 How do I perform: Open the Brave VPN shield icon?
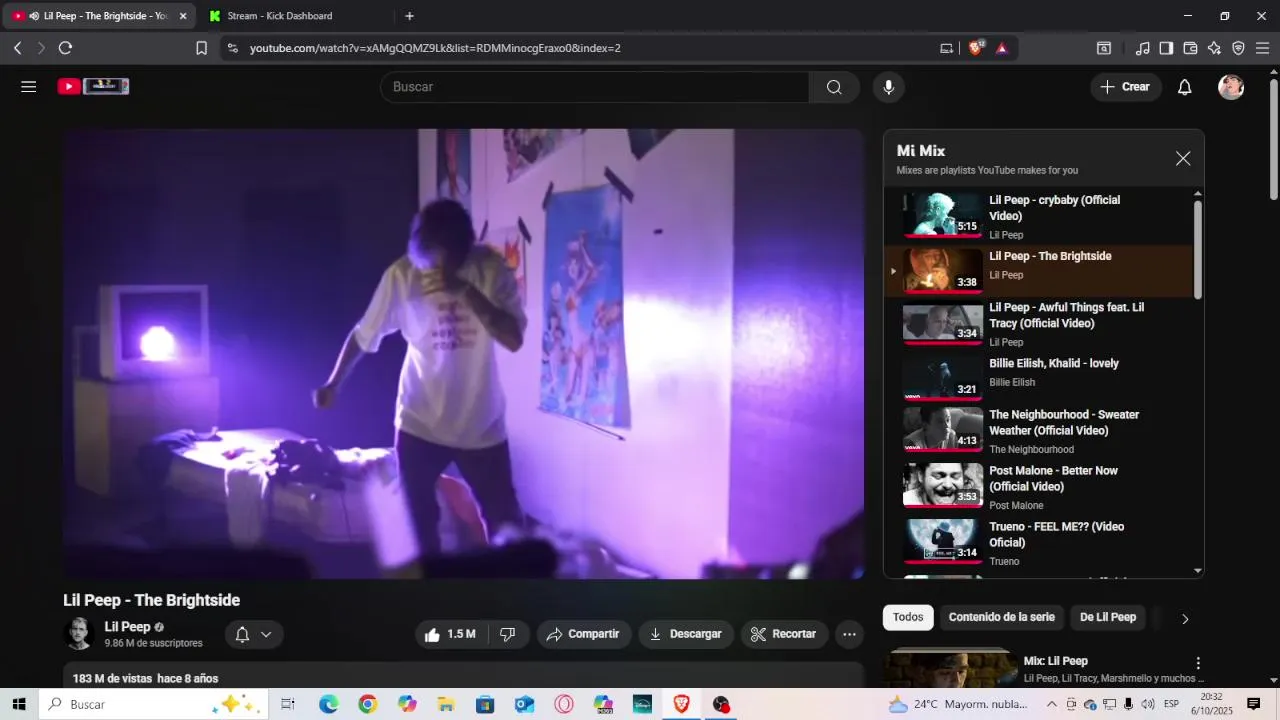pyautogui.click(x=1238, y=47)
